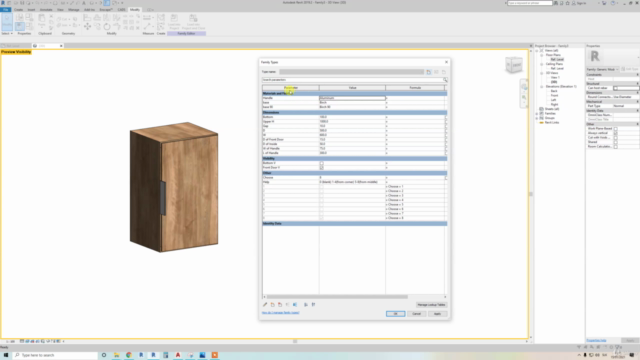Select the Modify tool in the ribbon
The height and width of the screenshot is (360, 640).
7,22
